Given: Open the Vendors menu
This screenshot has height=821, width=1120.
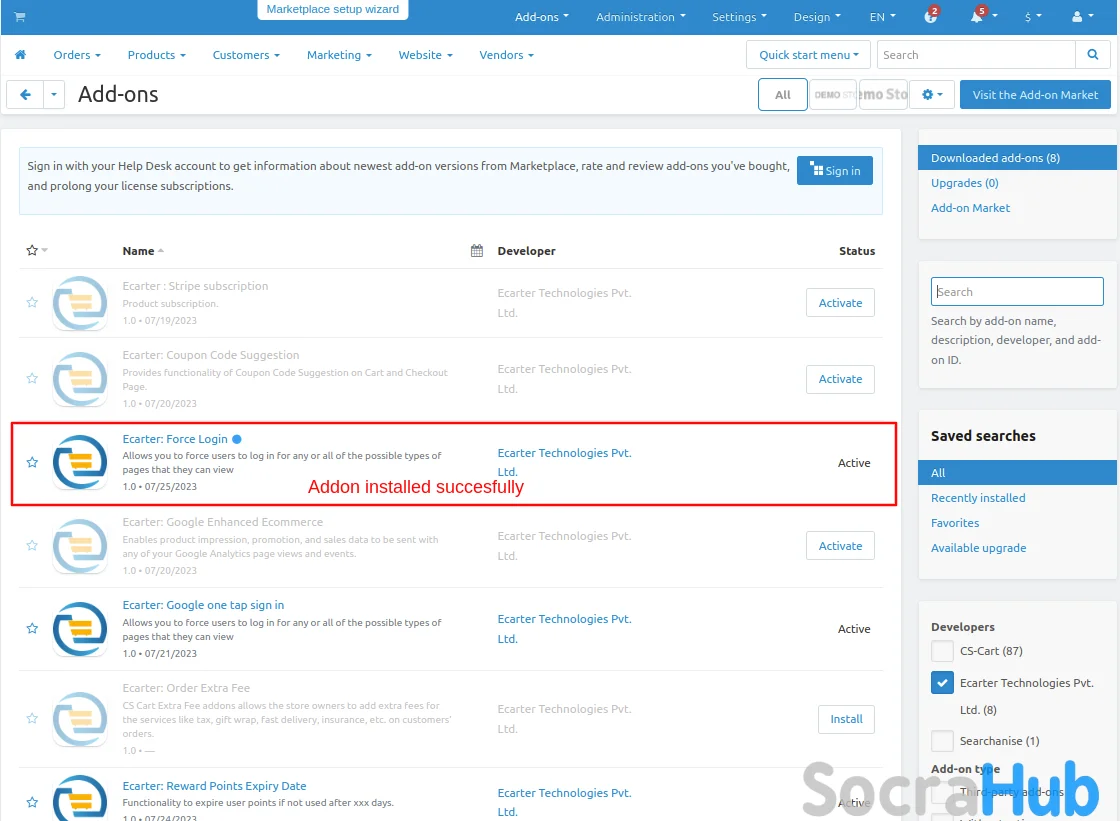Looking at the screenshot, I should (506, 55).
